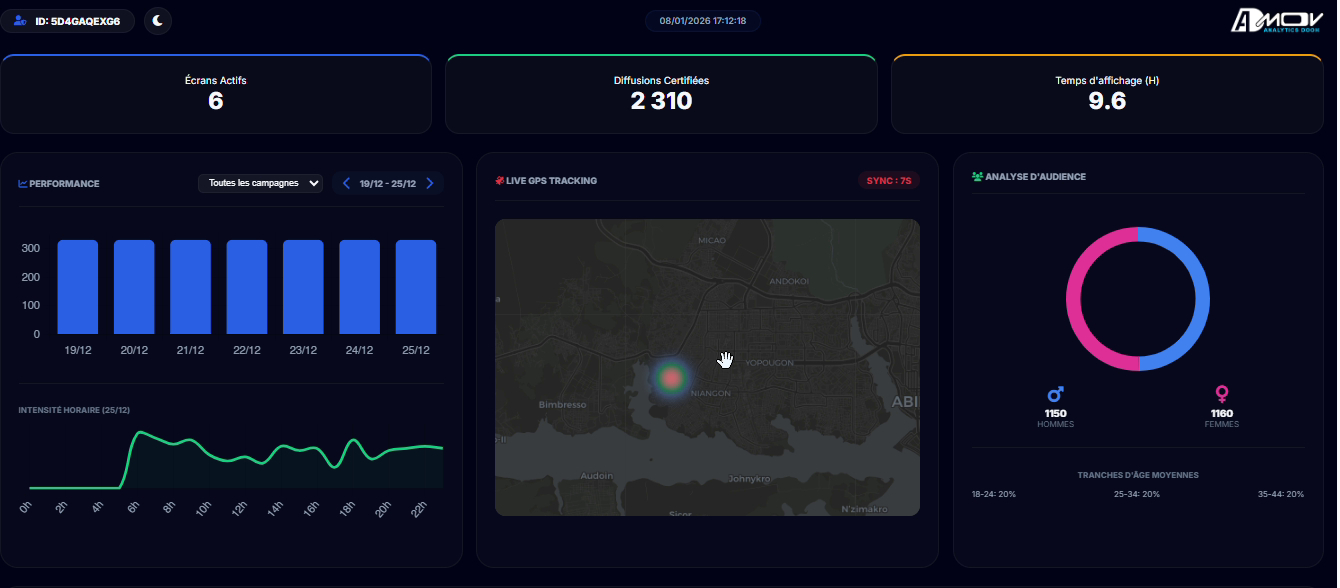The image size is (1340, 588).
Task: Toggle dark mode with the moon icon
Action: pos(158,20)
